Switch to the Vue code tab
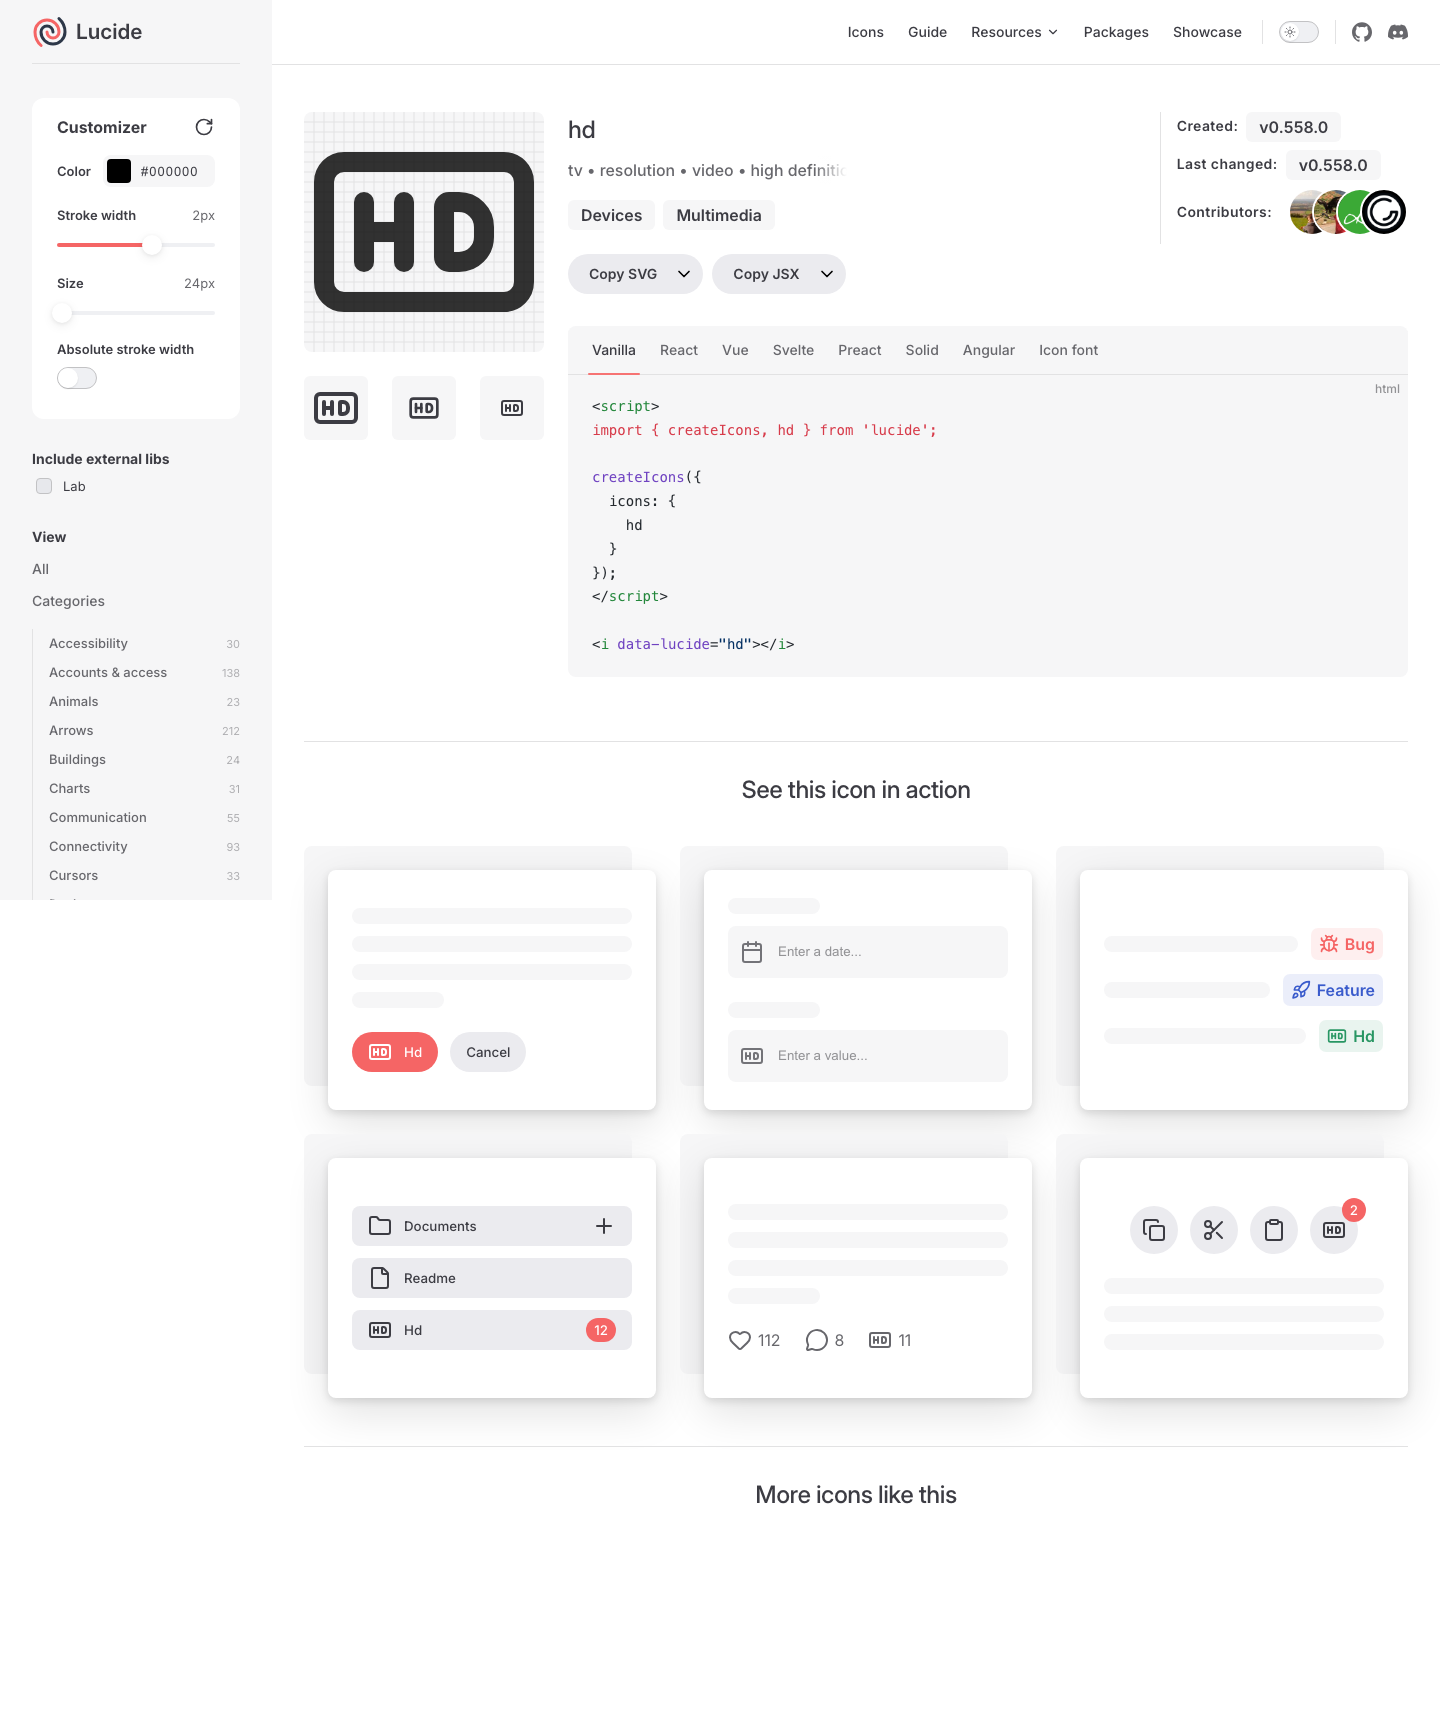 [x=735, y=350]
